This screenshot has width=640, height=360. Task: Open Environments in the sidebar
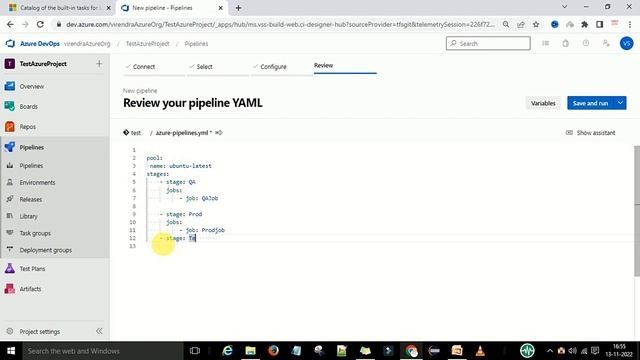click(37, 182)
